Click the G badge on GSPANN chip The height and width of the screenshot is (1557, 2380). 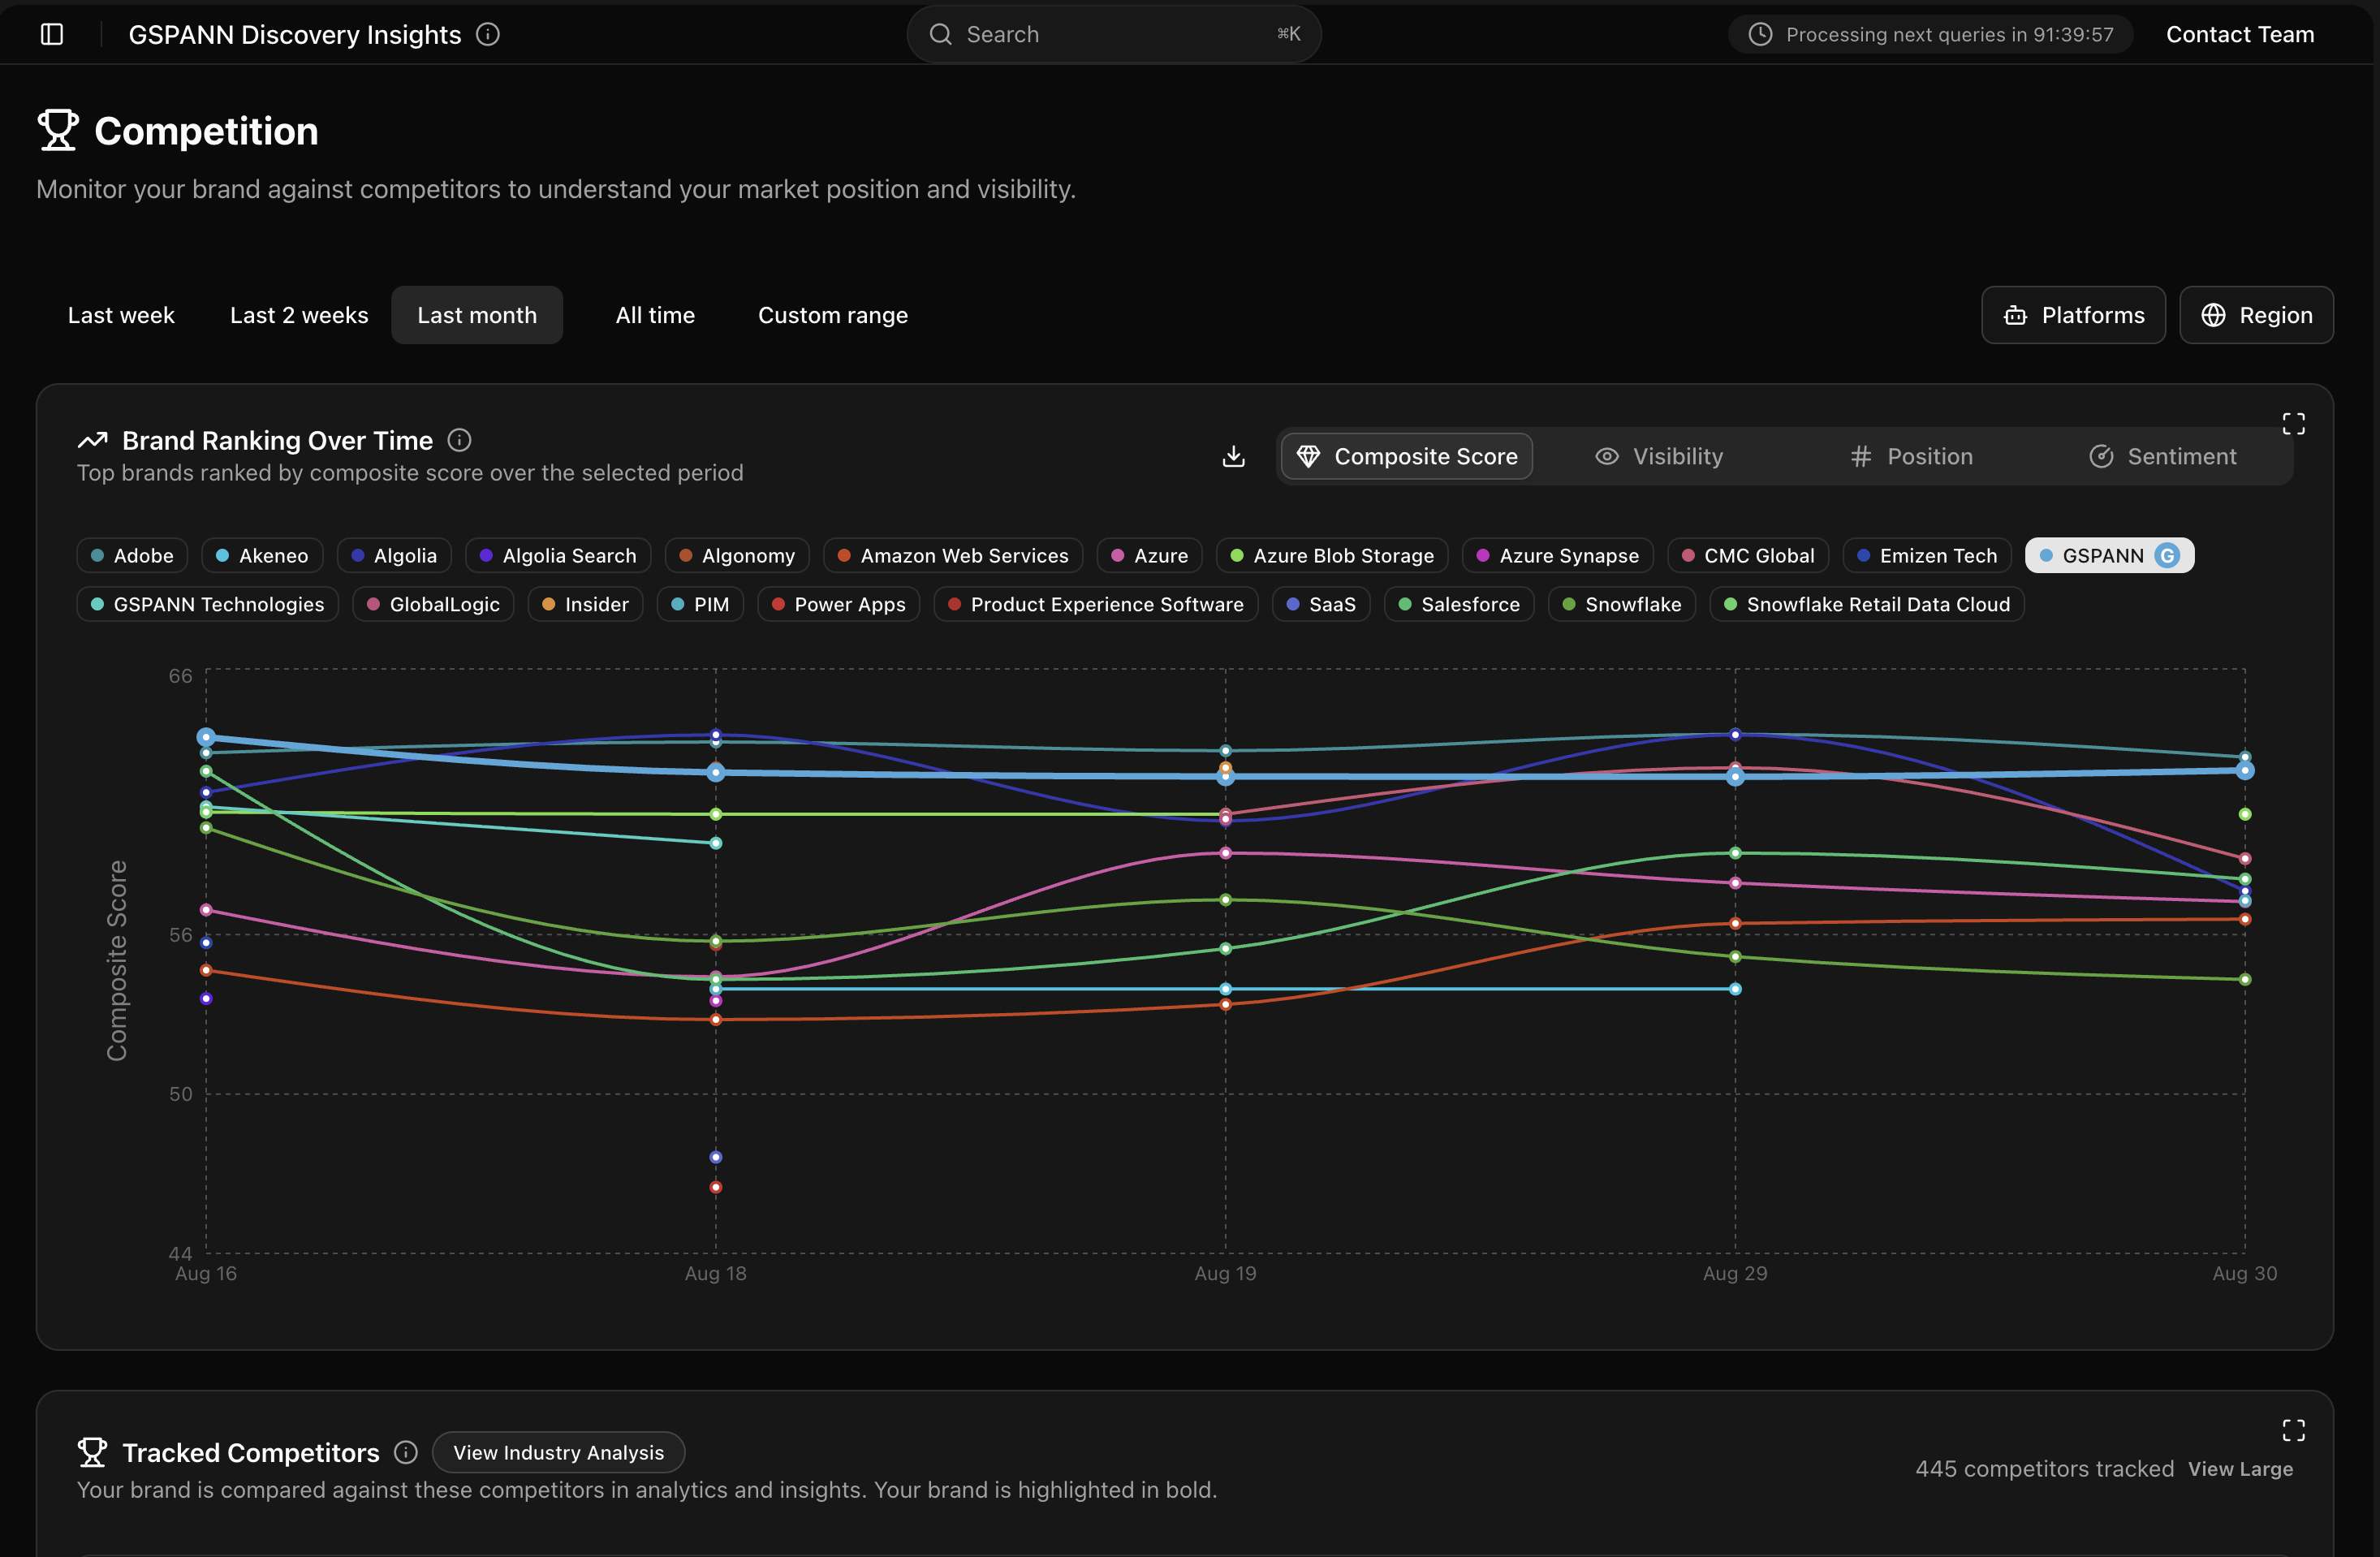2166,555
